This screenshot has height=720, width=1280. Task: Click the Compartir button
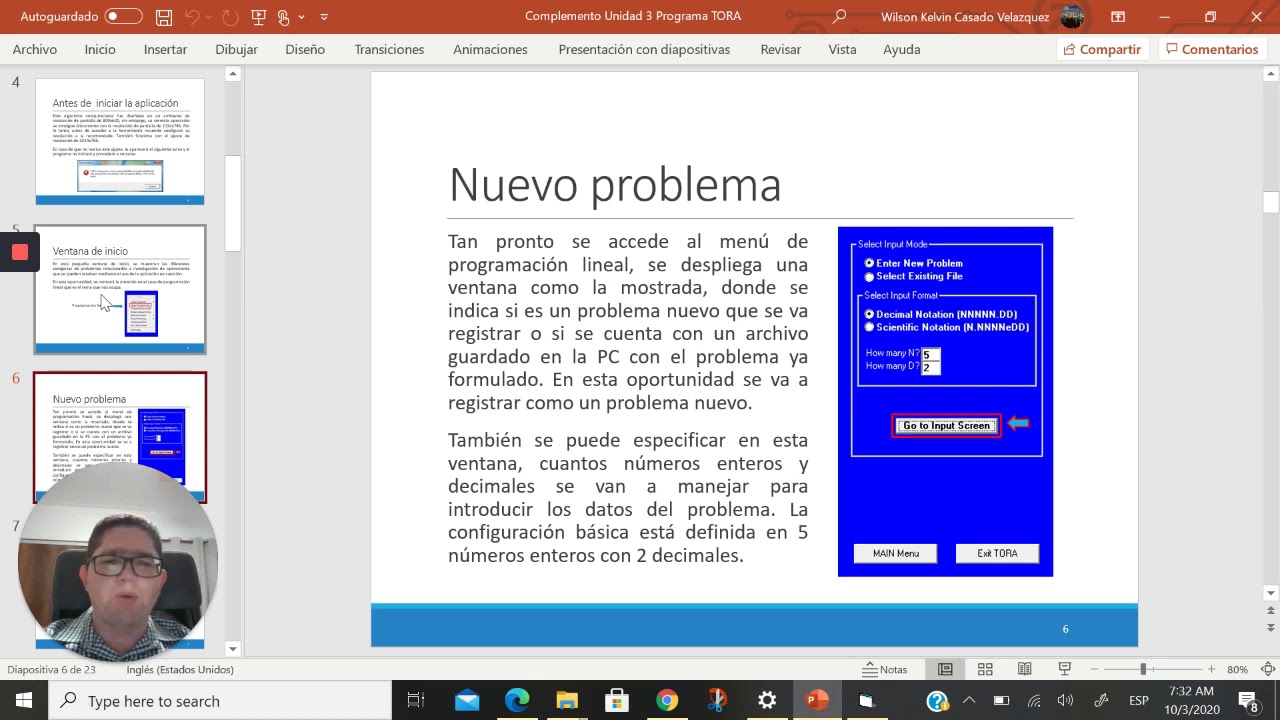point(1102,49)
